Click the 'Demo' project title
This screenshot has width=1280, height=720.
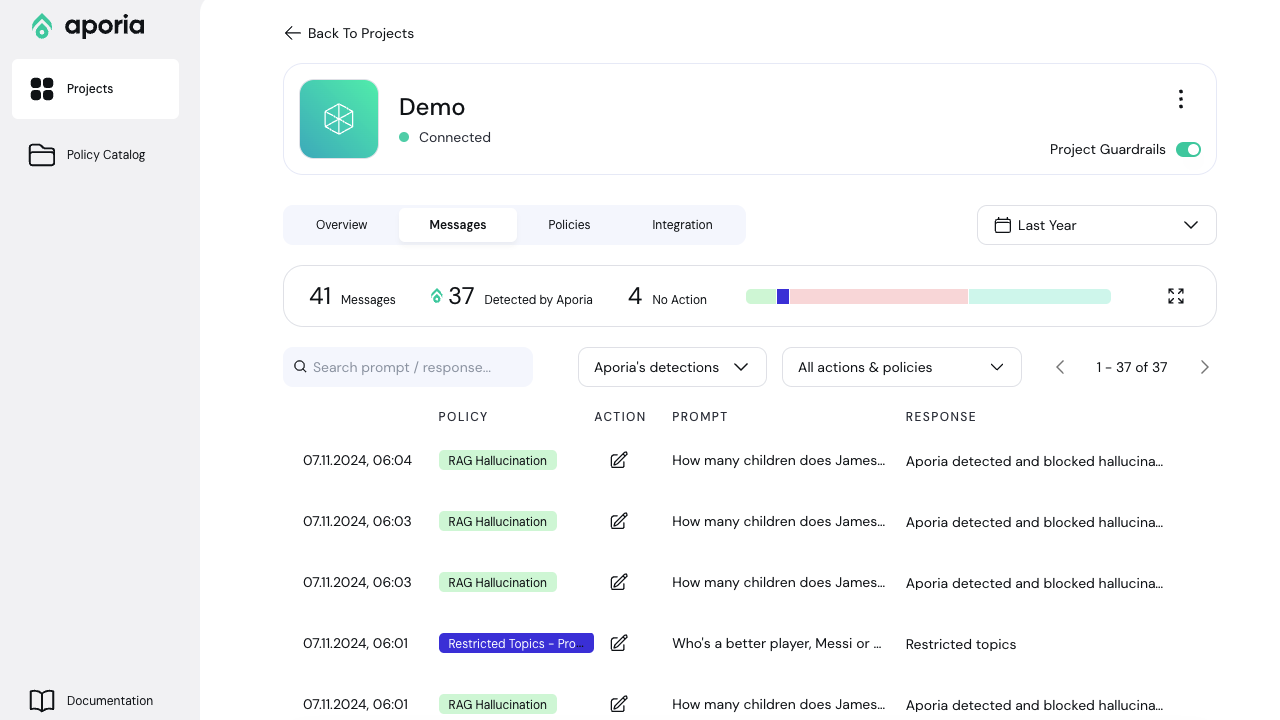click(x=432, y=107)
